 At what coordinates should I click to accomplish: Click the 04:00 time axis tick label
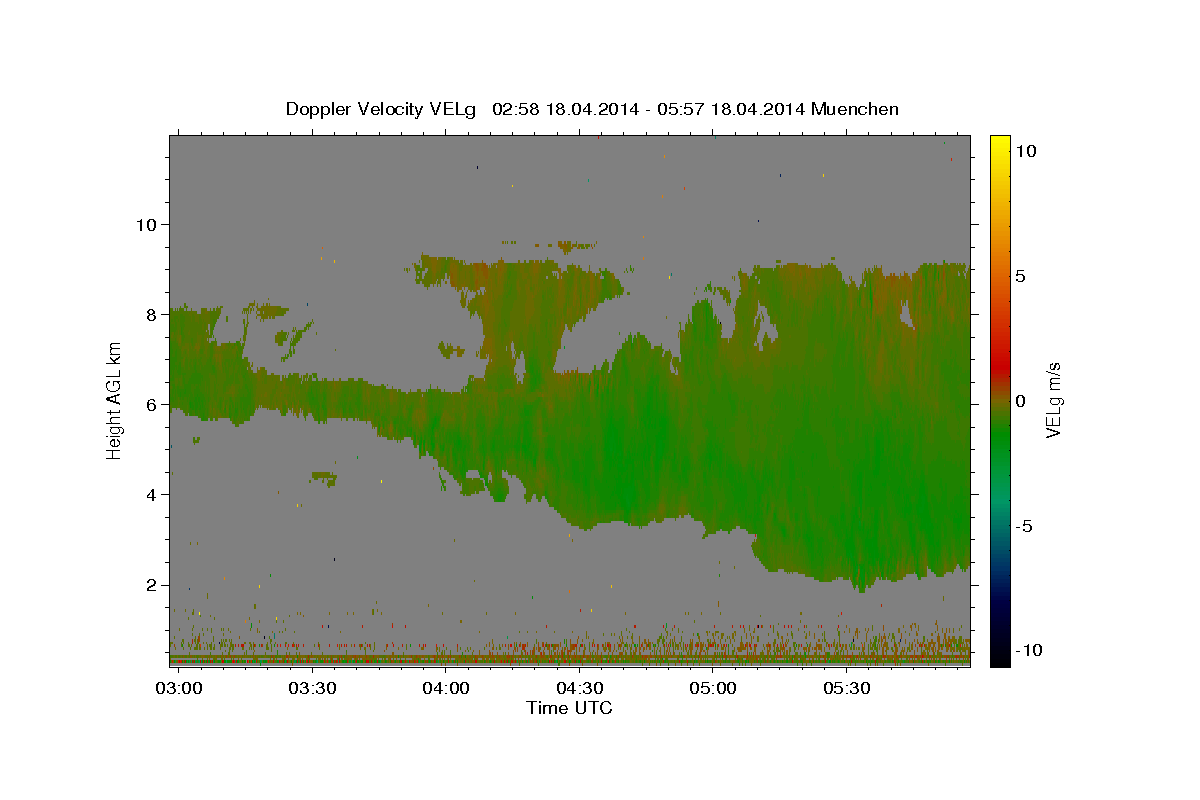pos(446,689)
